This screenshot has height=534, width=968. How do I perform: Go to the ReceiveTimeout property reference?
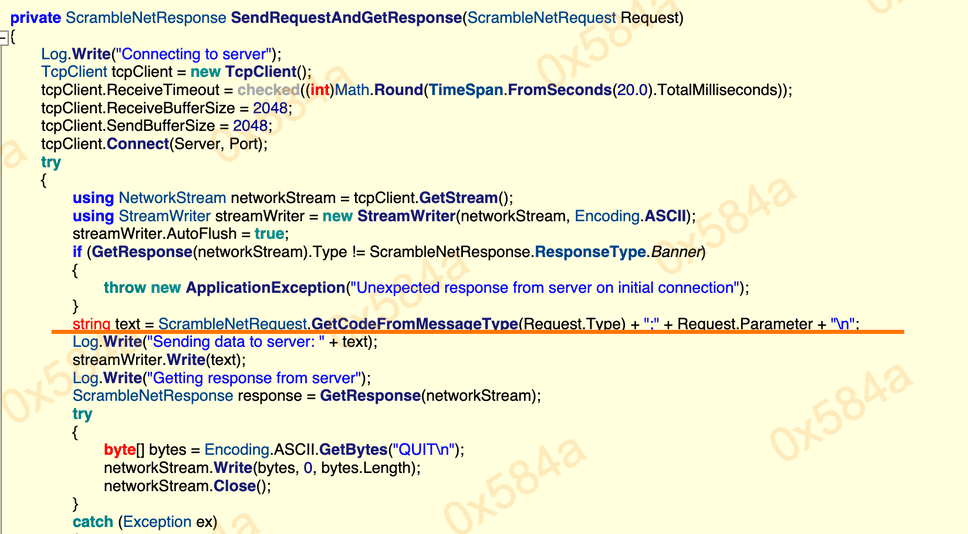point(170,90)
